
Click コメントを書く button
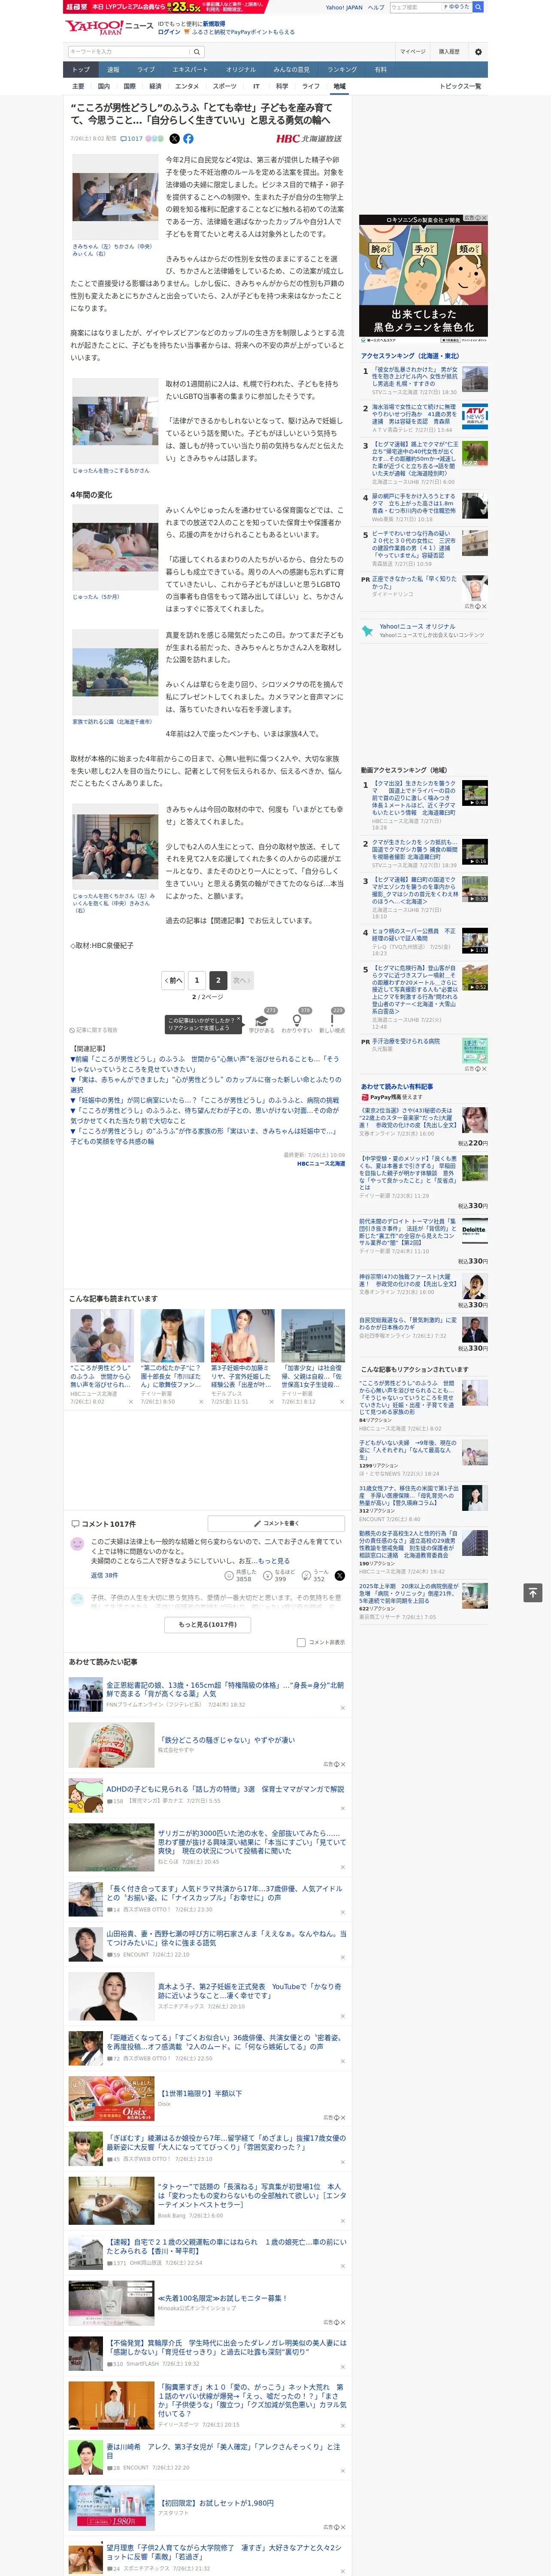(x=275, y=1524)
